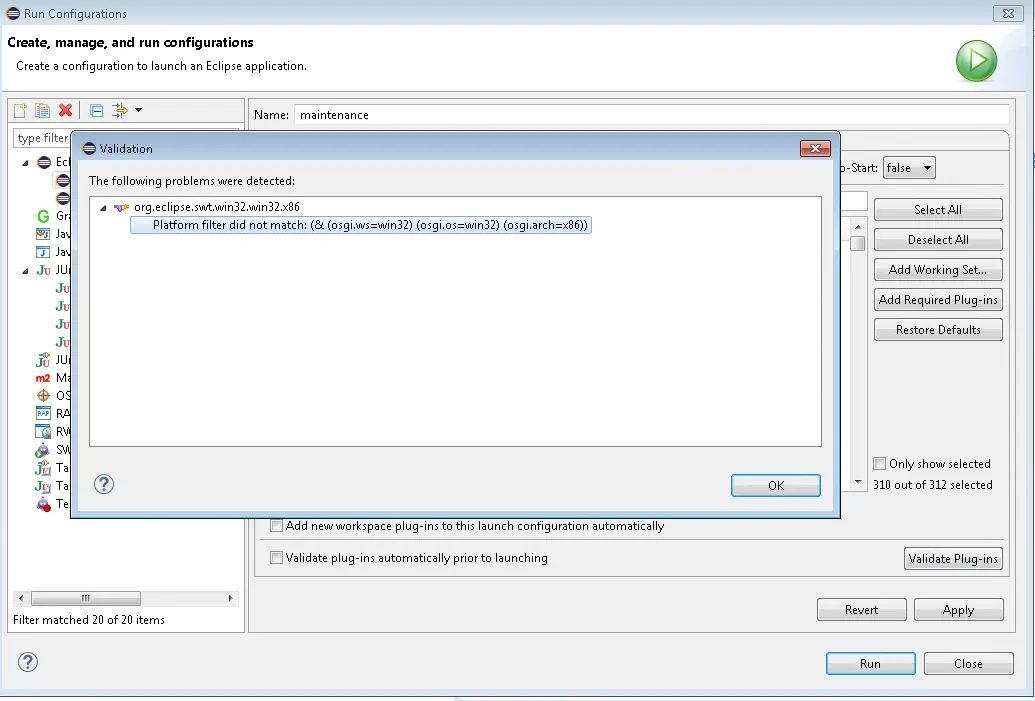Select the RWT Application globe-window icon
The width and height of the screenshot is (1035, 701).
43,432
